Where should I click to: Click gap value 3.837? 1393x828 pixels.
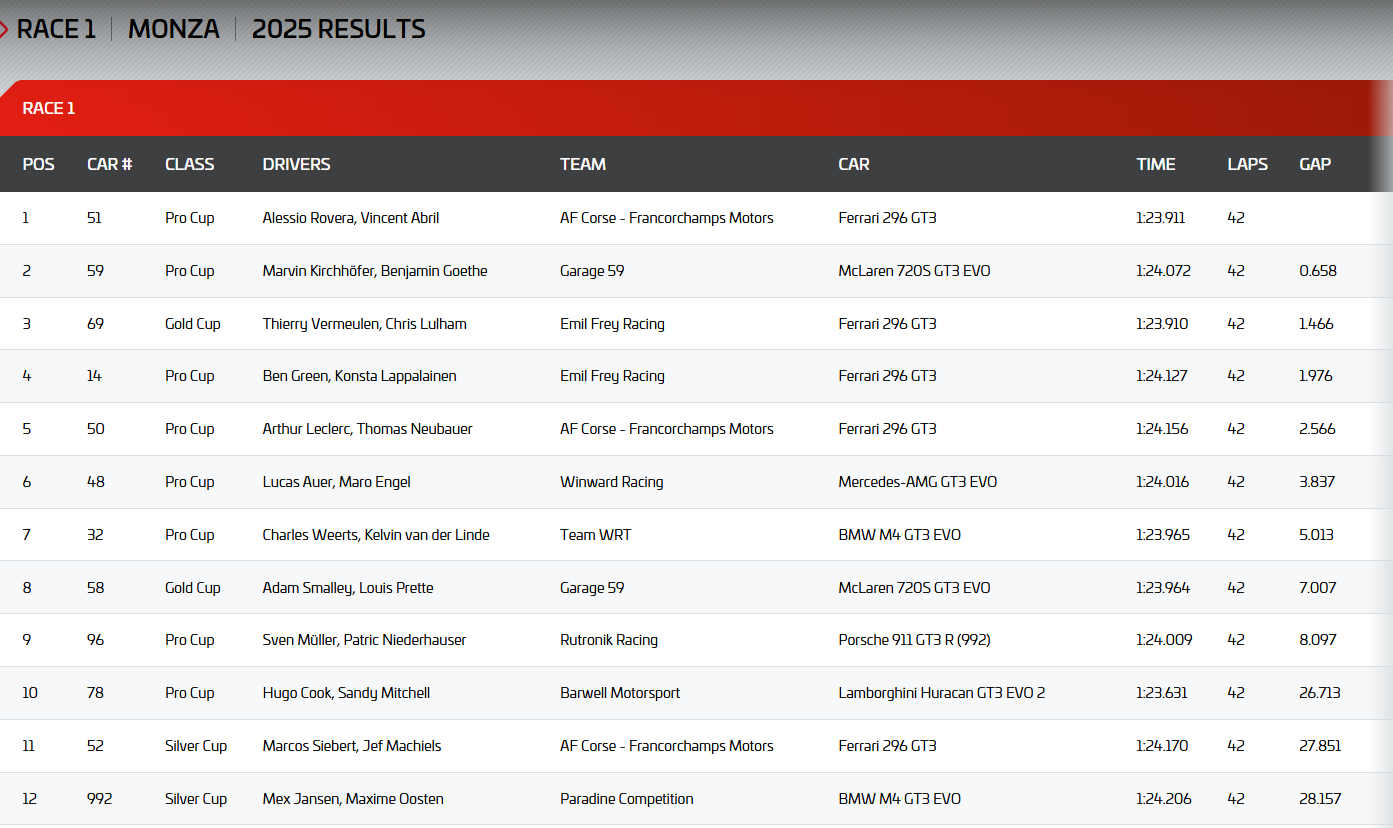1317,482
